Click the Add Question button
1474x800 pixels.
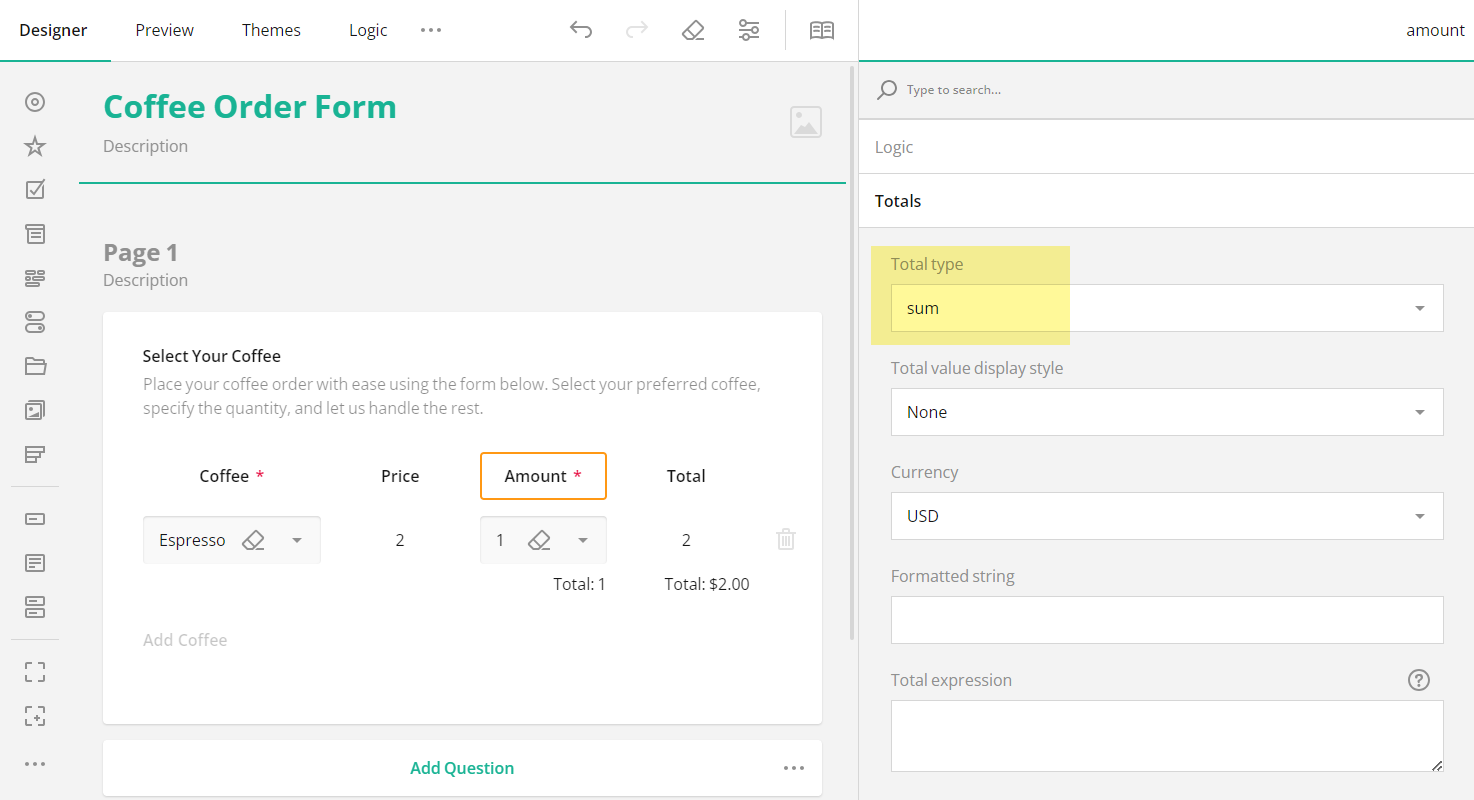pyautogui.click(x=461, y=767)
